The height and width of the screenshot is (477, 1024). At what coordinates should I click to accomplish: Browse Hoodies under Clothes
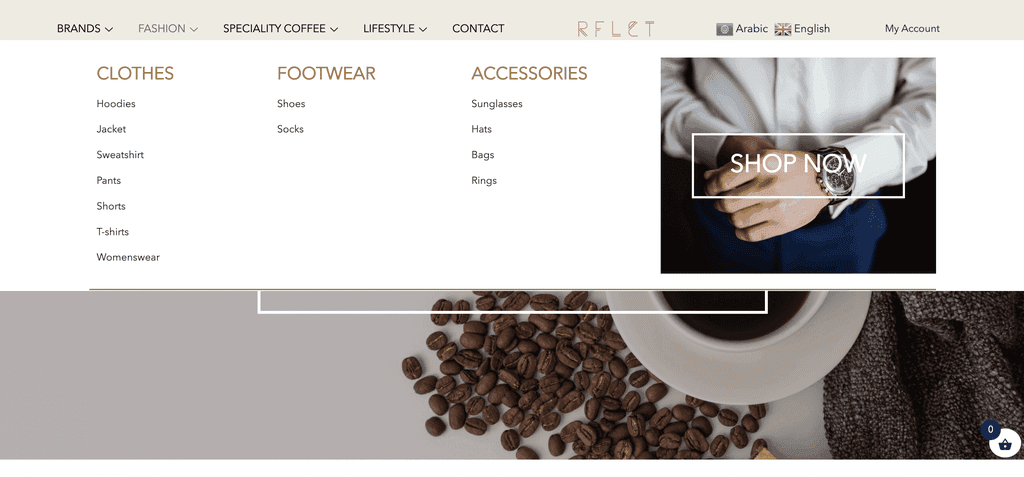pos(116,104)
